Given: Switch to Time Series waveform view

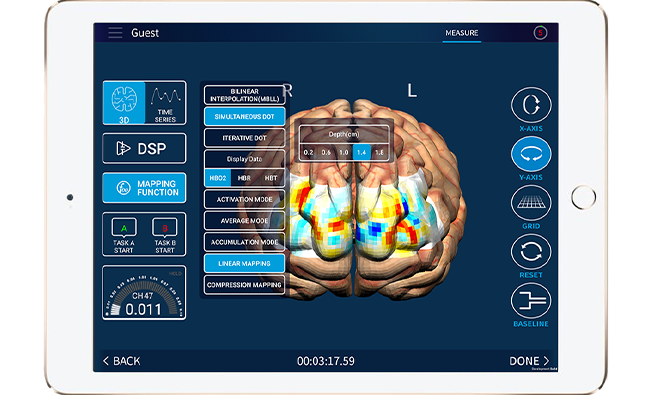Looking at the screenshot, I should pos(165,103).
